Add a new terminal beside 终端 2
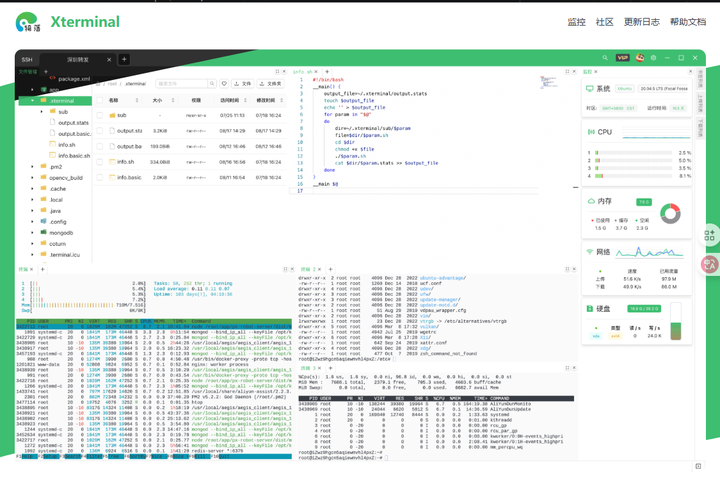Image resolution: width=720 pixels, height=484 pixels. coord(330,269)
